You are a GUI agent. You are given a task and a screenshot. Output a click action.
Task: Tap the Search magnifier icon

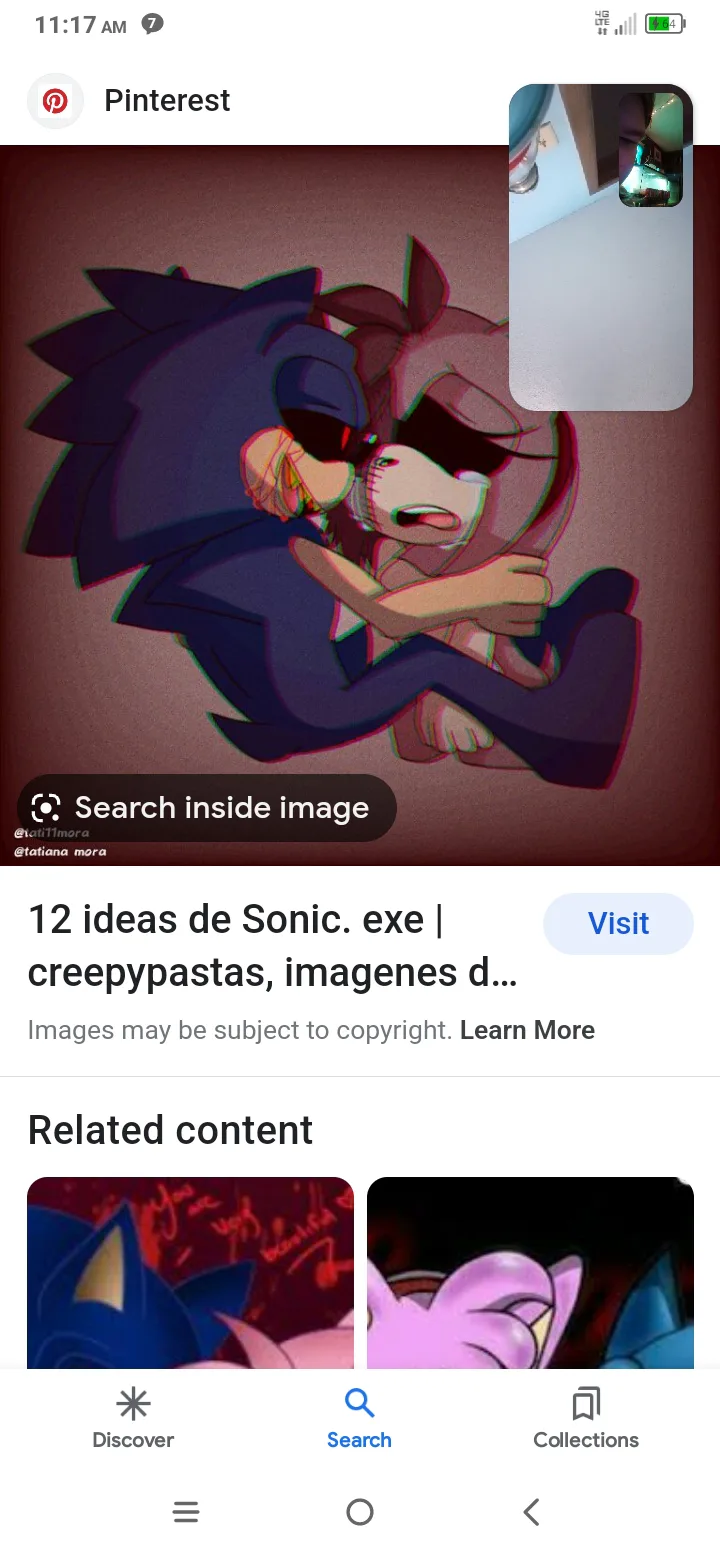tap(359, 1403)
